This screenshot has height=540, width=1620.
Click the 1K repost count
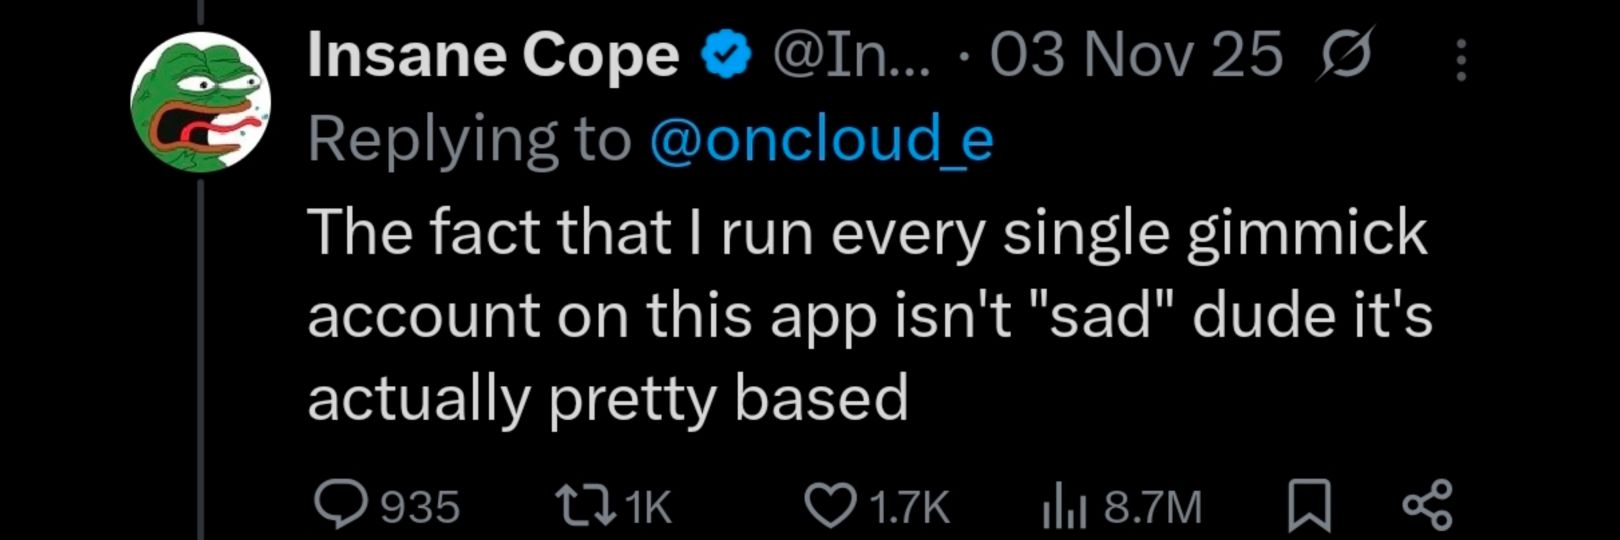(648, 507)
